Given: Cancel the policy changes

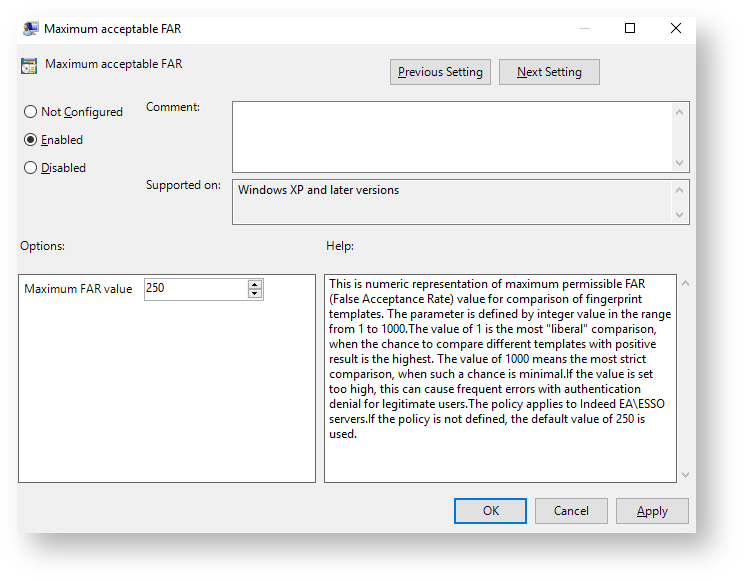Looking at the screenshot, I should [571, 511].
